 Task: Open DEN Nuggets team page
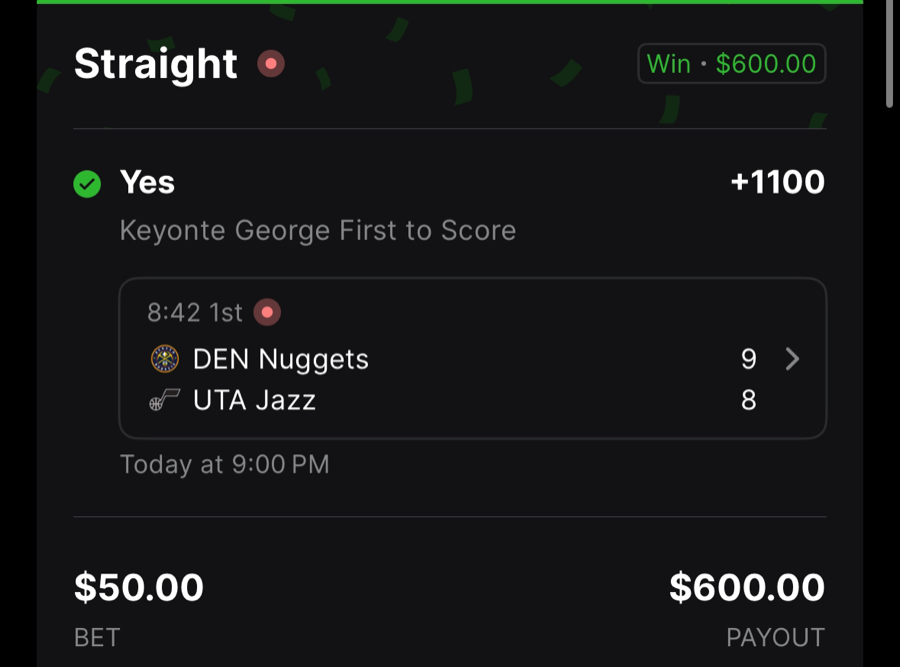pos(280,359)
